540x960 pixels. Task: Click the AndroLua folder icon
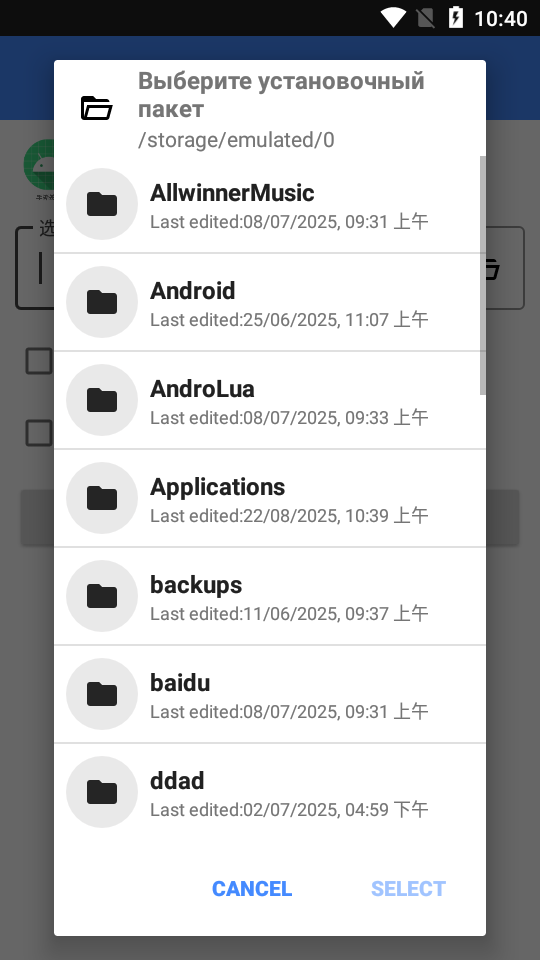[102, 400]
